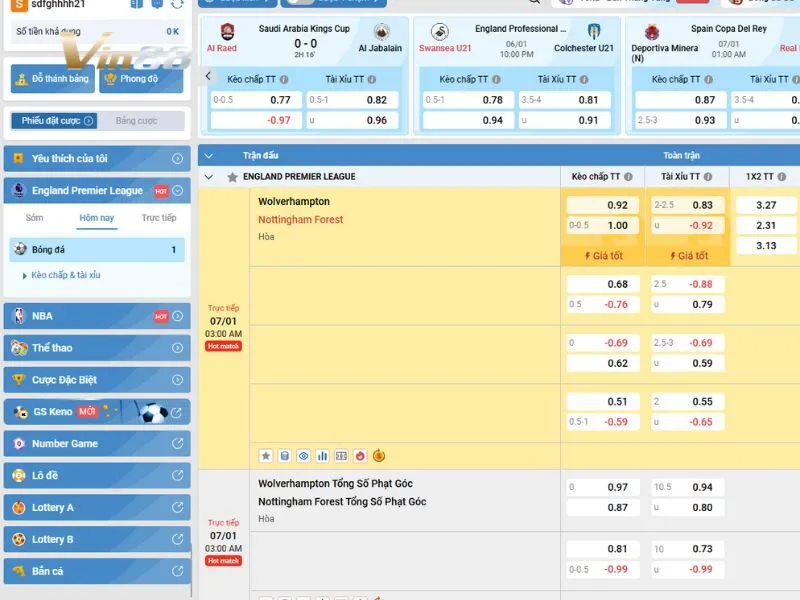Viewport: 800px width, 600px height.
Task: Star the England Premier League header
Action: [x=232, y=177]
